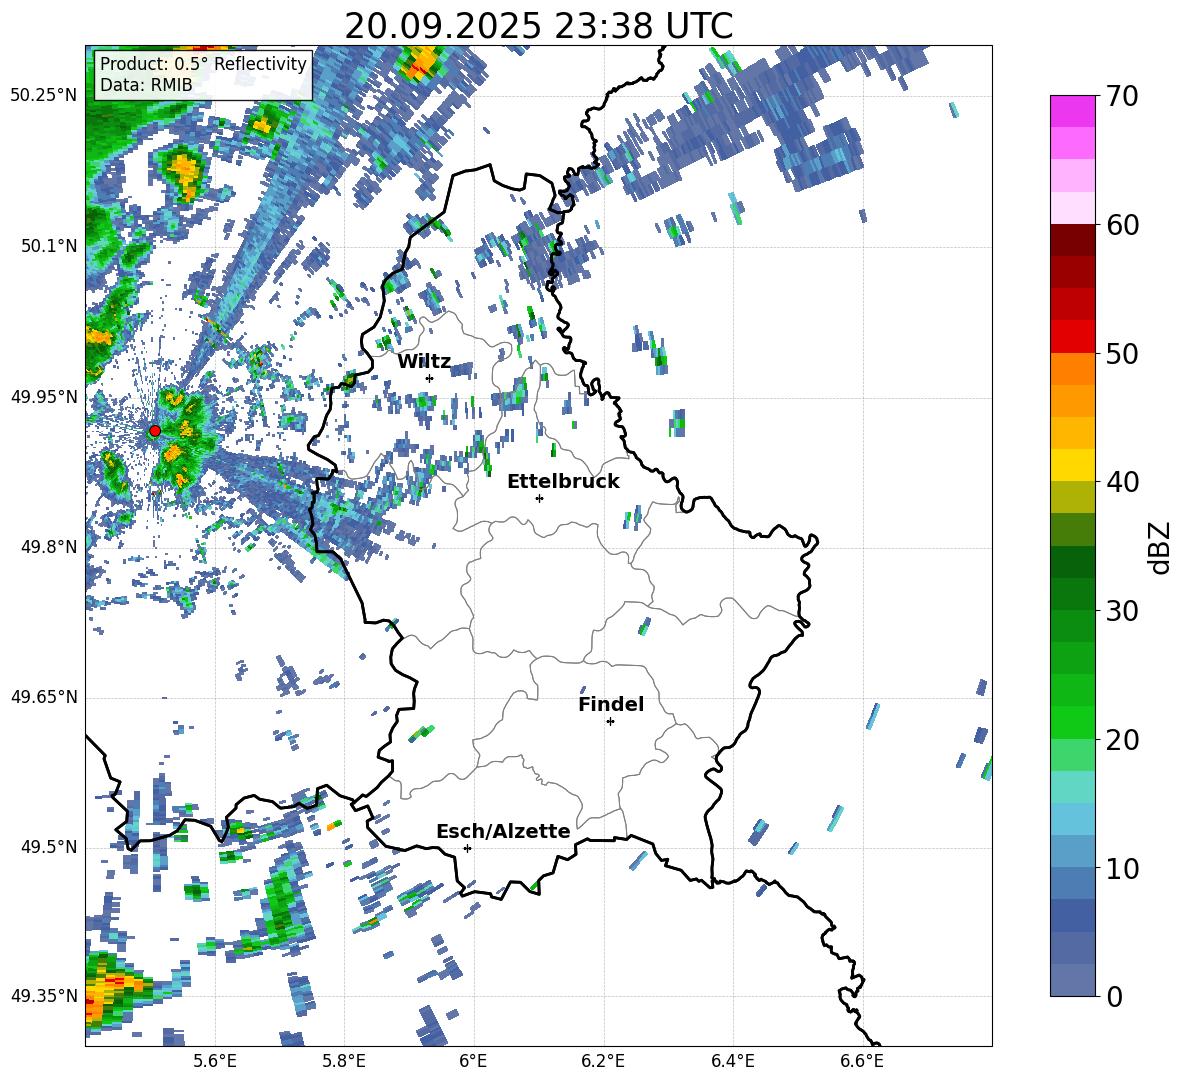Click the Wiltz city label
Viewport: 1184px width, 1081px height.
424,362
